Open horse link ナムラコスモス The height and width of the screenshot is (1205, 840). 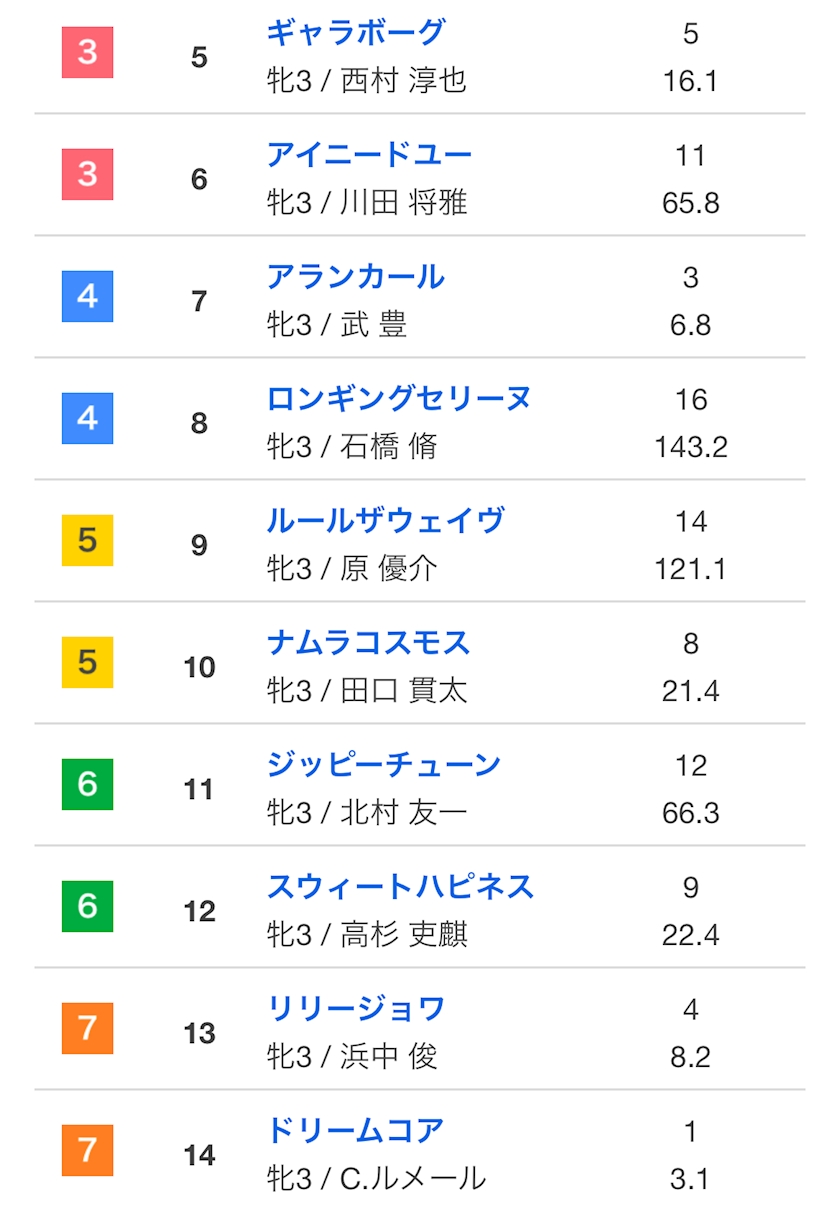click(x=368, y=643)
